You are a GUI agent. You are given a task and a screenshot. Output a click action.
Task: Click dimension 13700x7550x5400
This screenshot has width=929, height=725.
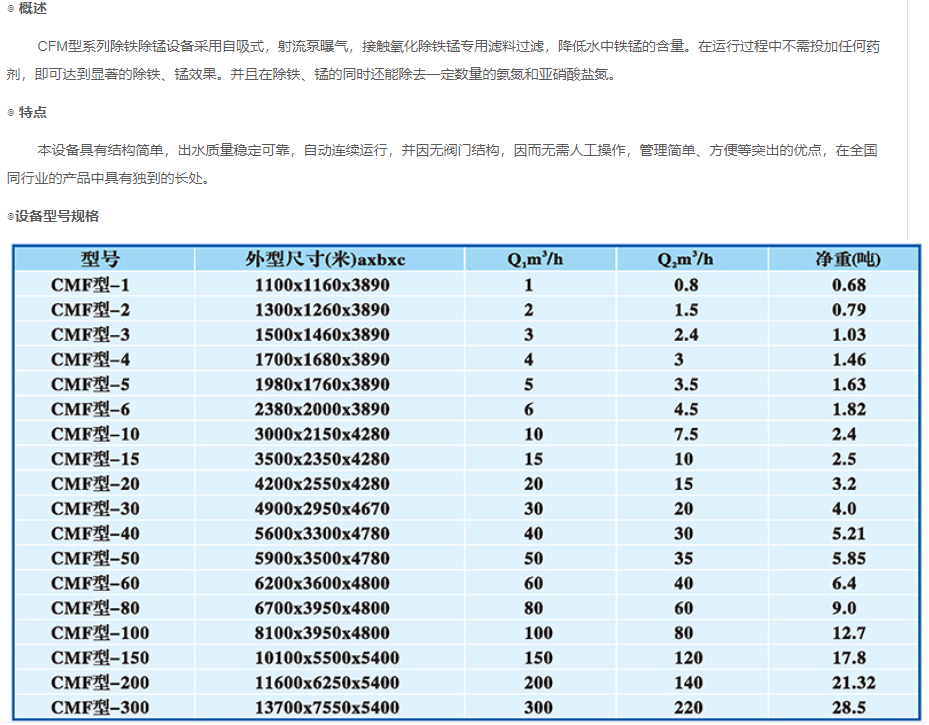point(327,708)
